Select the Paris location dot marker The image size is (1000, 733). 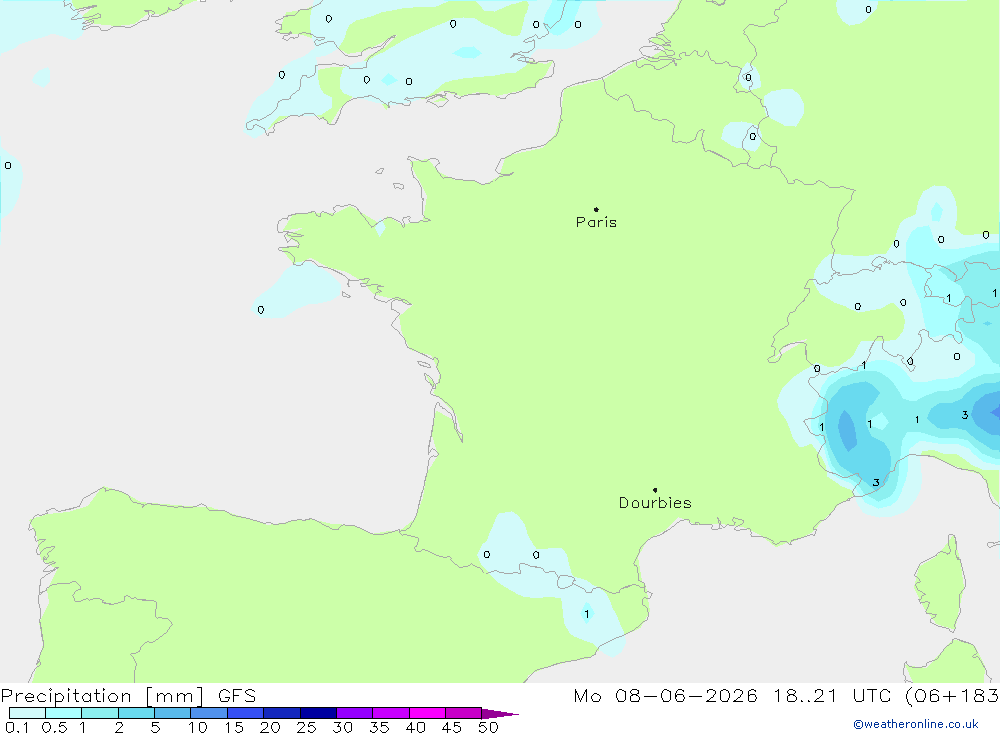(x=596, y=209)
